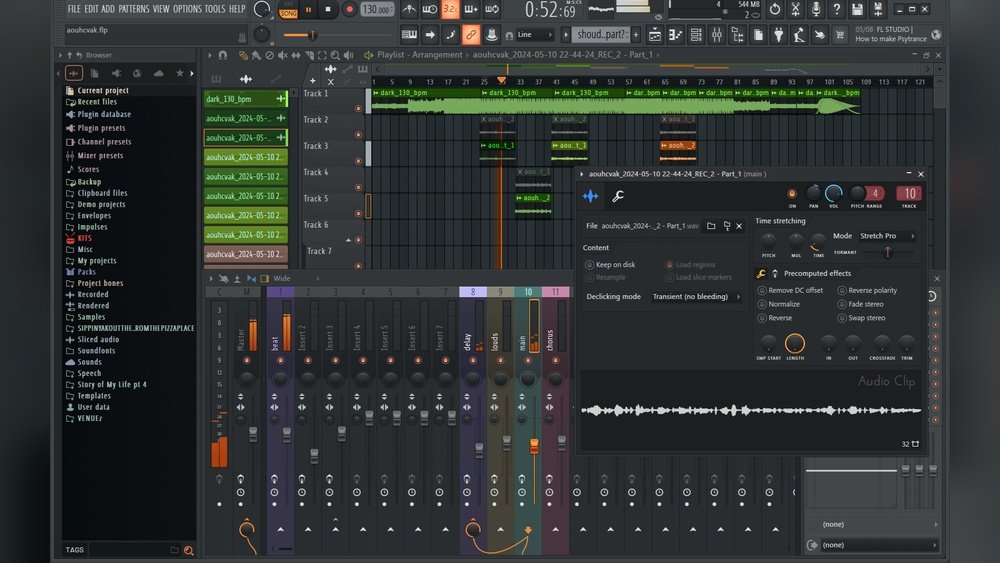Click the TAGS button in Browser
1000x563 pixels.
[75, 550]
